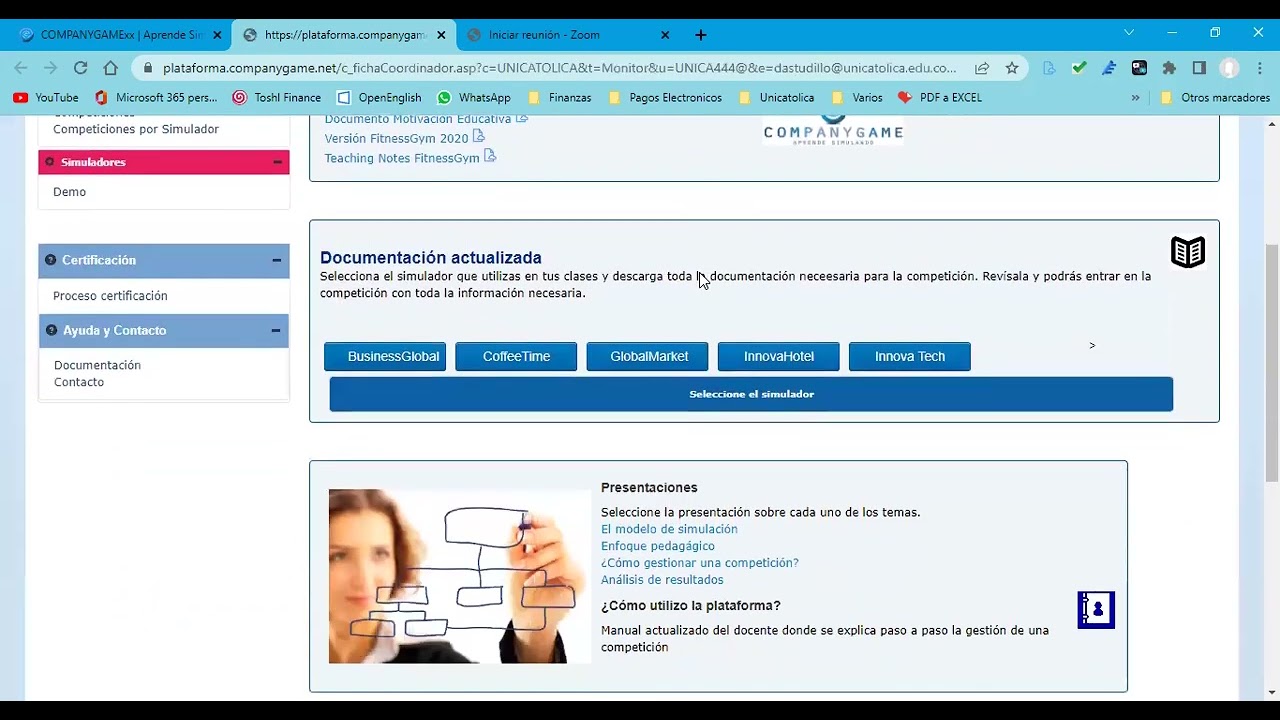The width and height of the screenshot is (1280, 720).
Task: Reload the page with the refresh icon
Action: coord(80,68)
